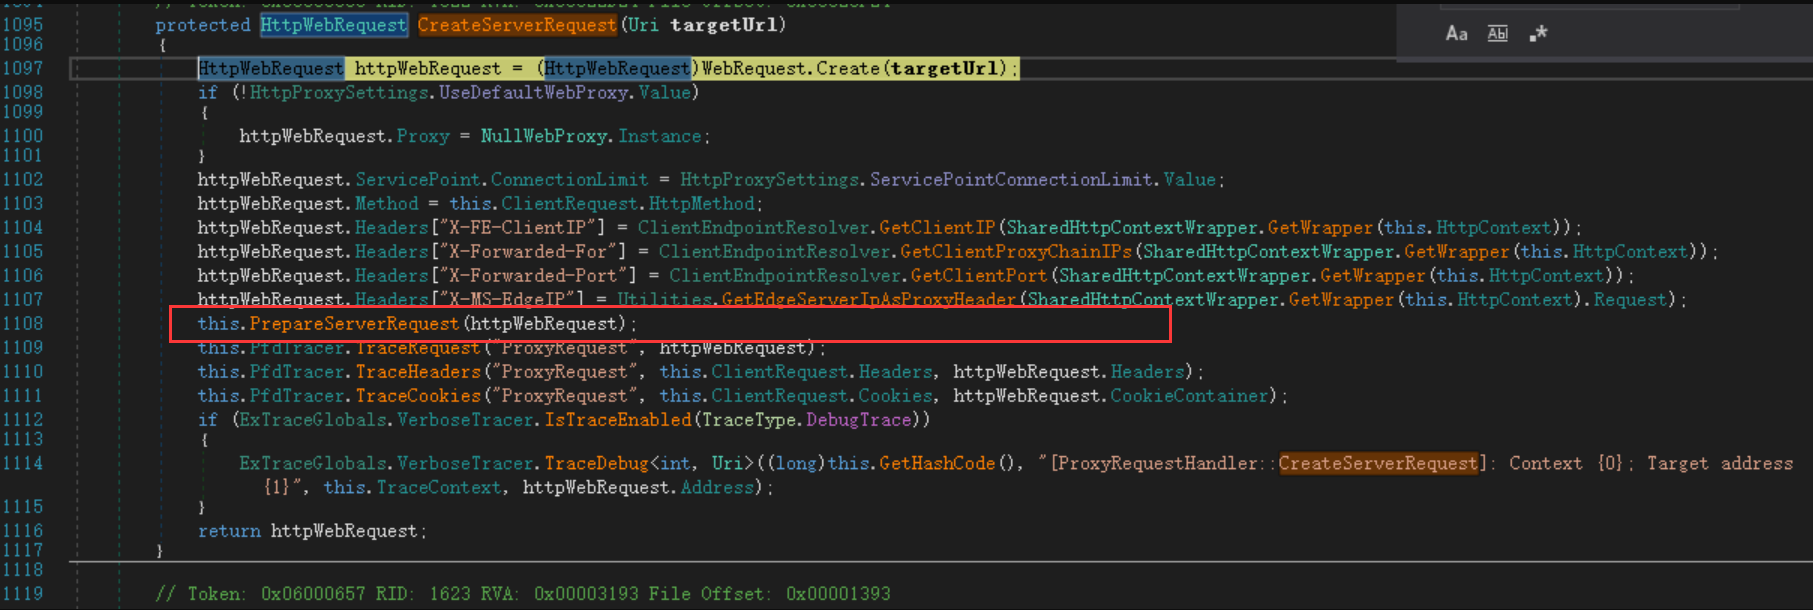This screenshot has width=1813, height=610.
Task: Go to the IsTraceEnabled method
Action: pyautogui.click(x=617, y=420)
